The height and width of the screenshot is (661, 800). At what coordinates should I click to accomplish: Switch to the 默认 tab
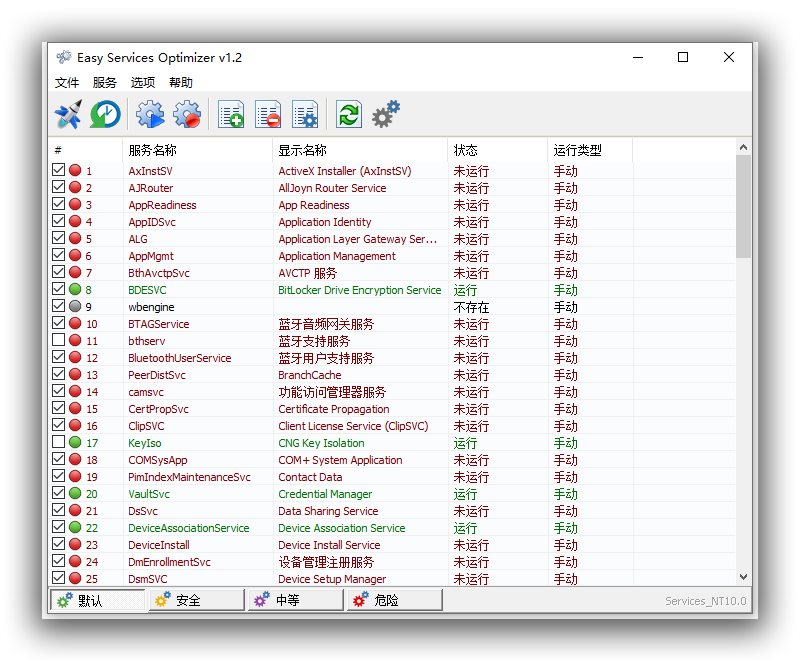click(x=97, y=600)
